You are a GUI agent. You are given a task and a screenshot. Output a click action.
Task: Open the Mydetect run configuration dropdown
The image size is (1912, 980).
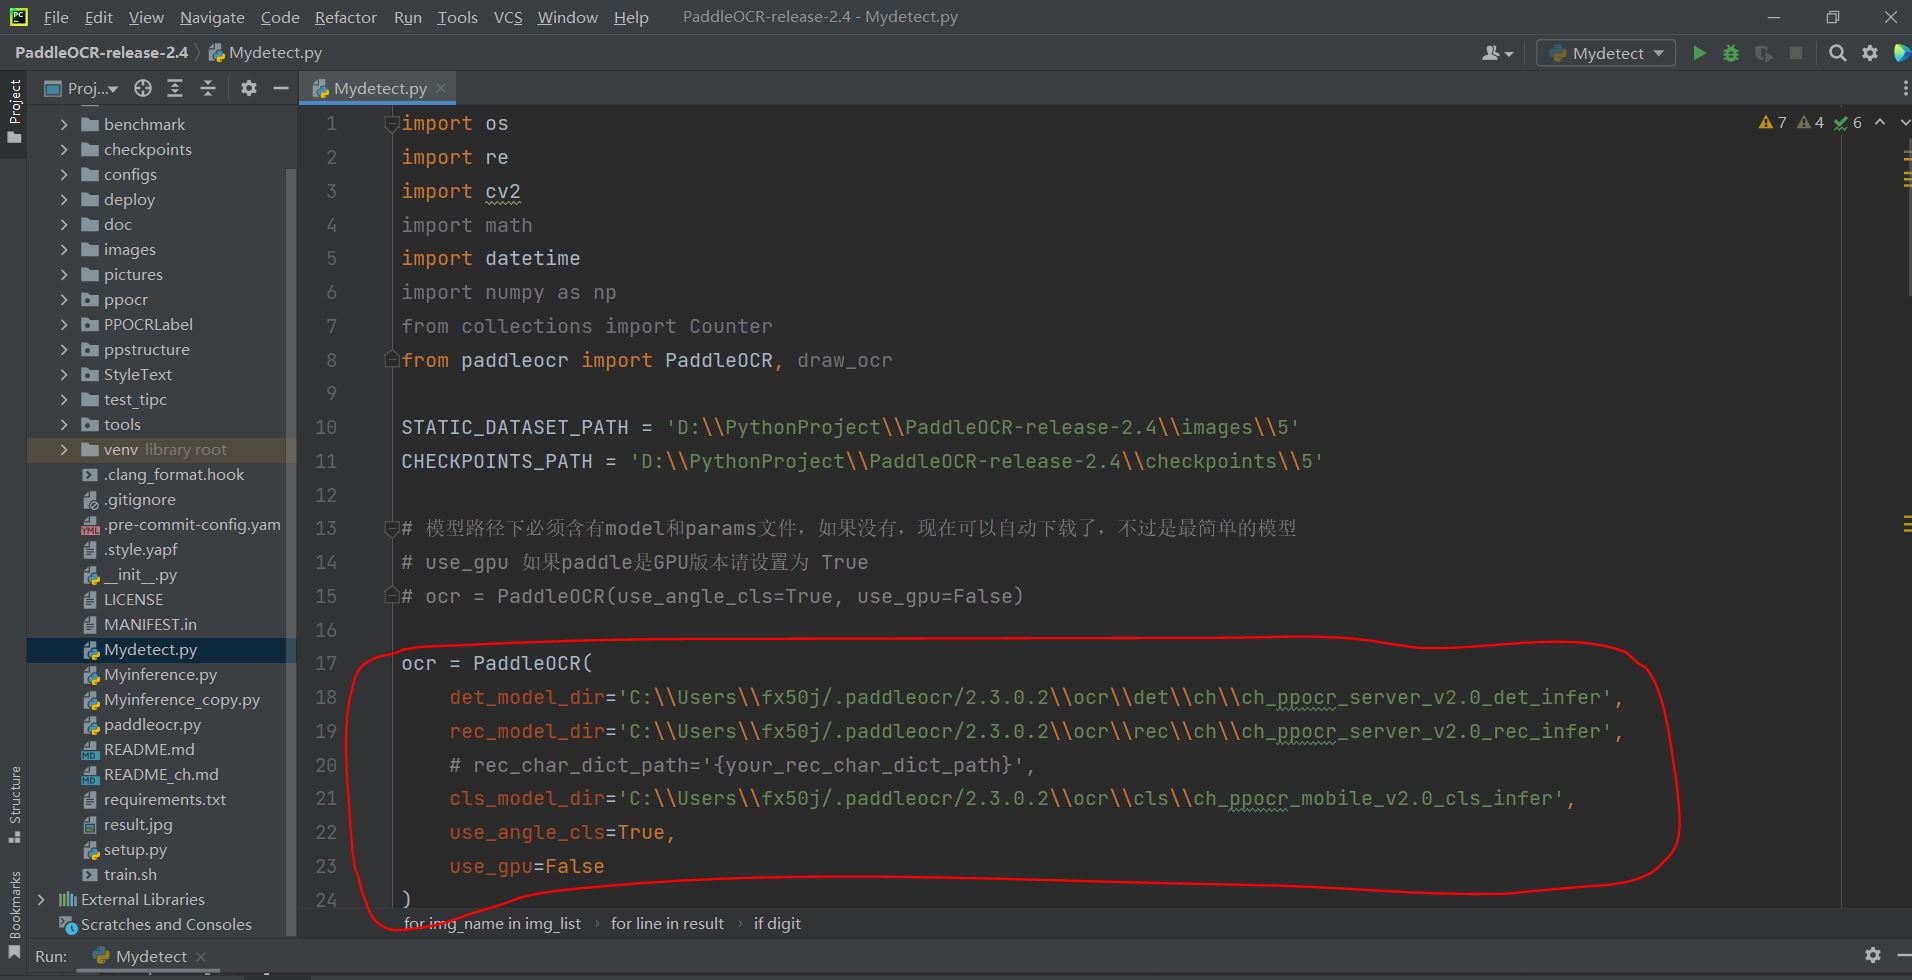[1606, 53]
